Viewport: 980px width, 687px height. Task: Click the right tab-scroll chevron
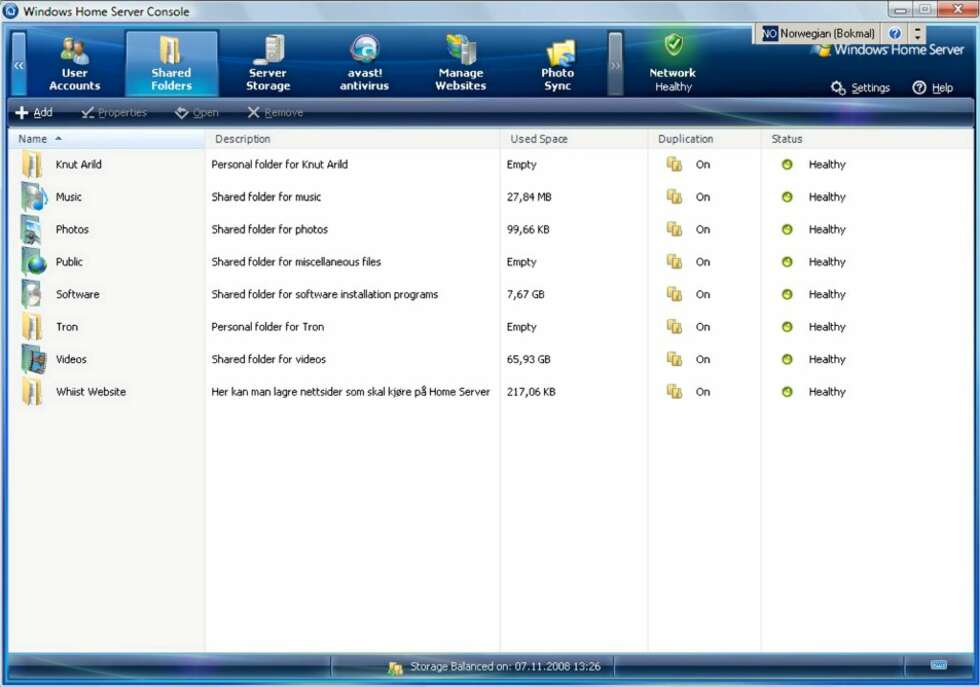pos(616,64)
